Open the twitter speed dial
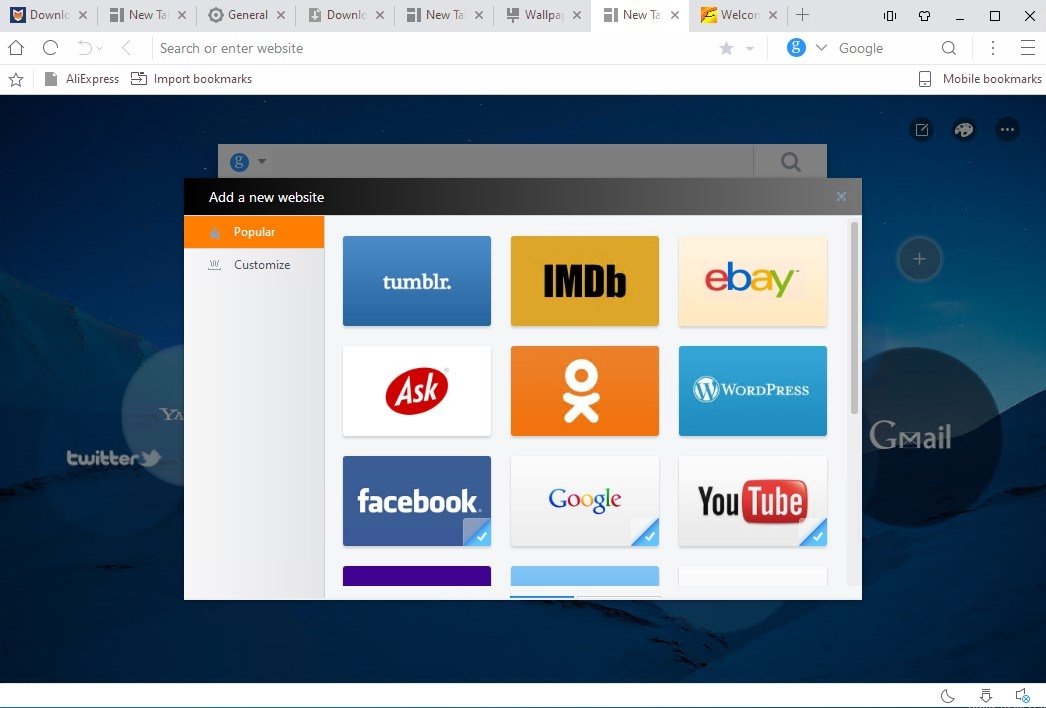1046x708 pixels. pos(113,458)
